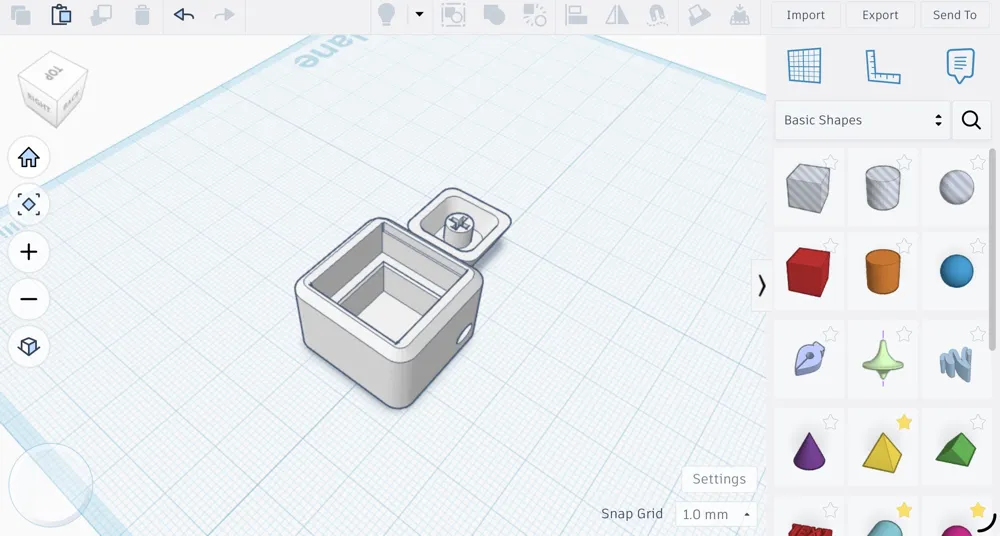
Task: Click the Delete trash icon
Action: [x=142, y=15]
